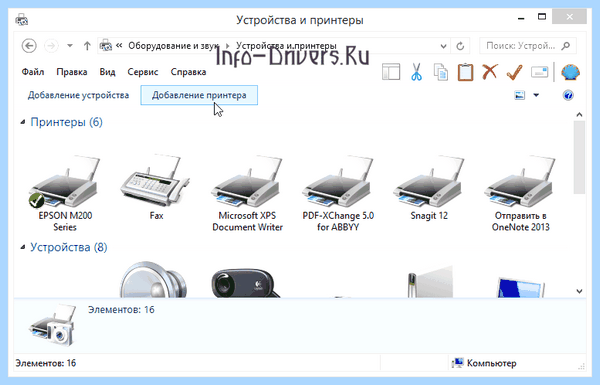Expand the address bar history dropdown
600x385 pixels.
click(x=443, y=46)
